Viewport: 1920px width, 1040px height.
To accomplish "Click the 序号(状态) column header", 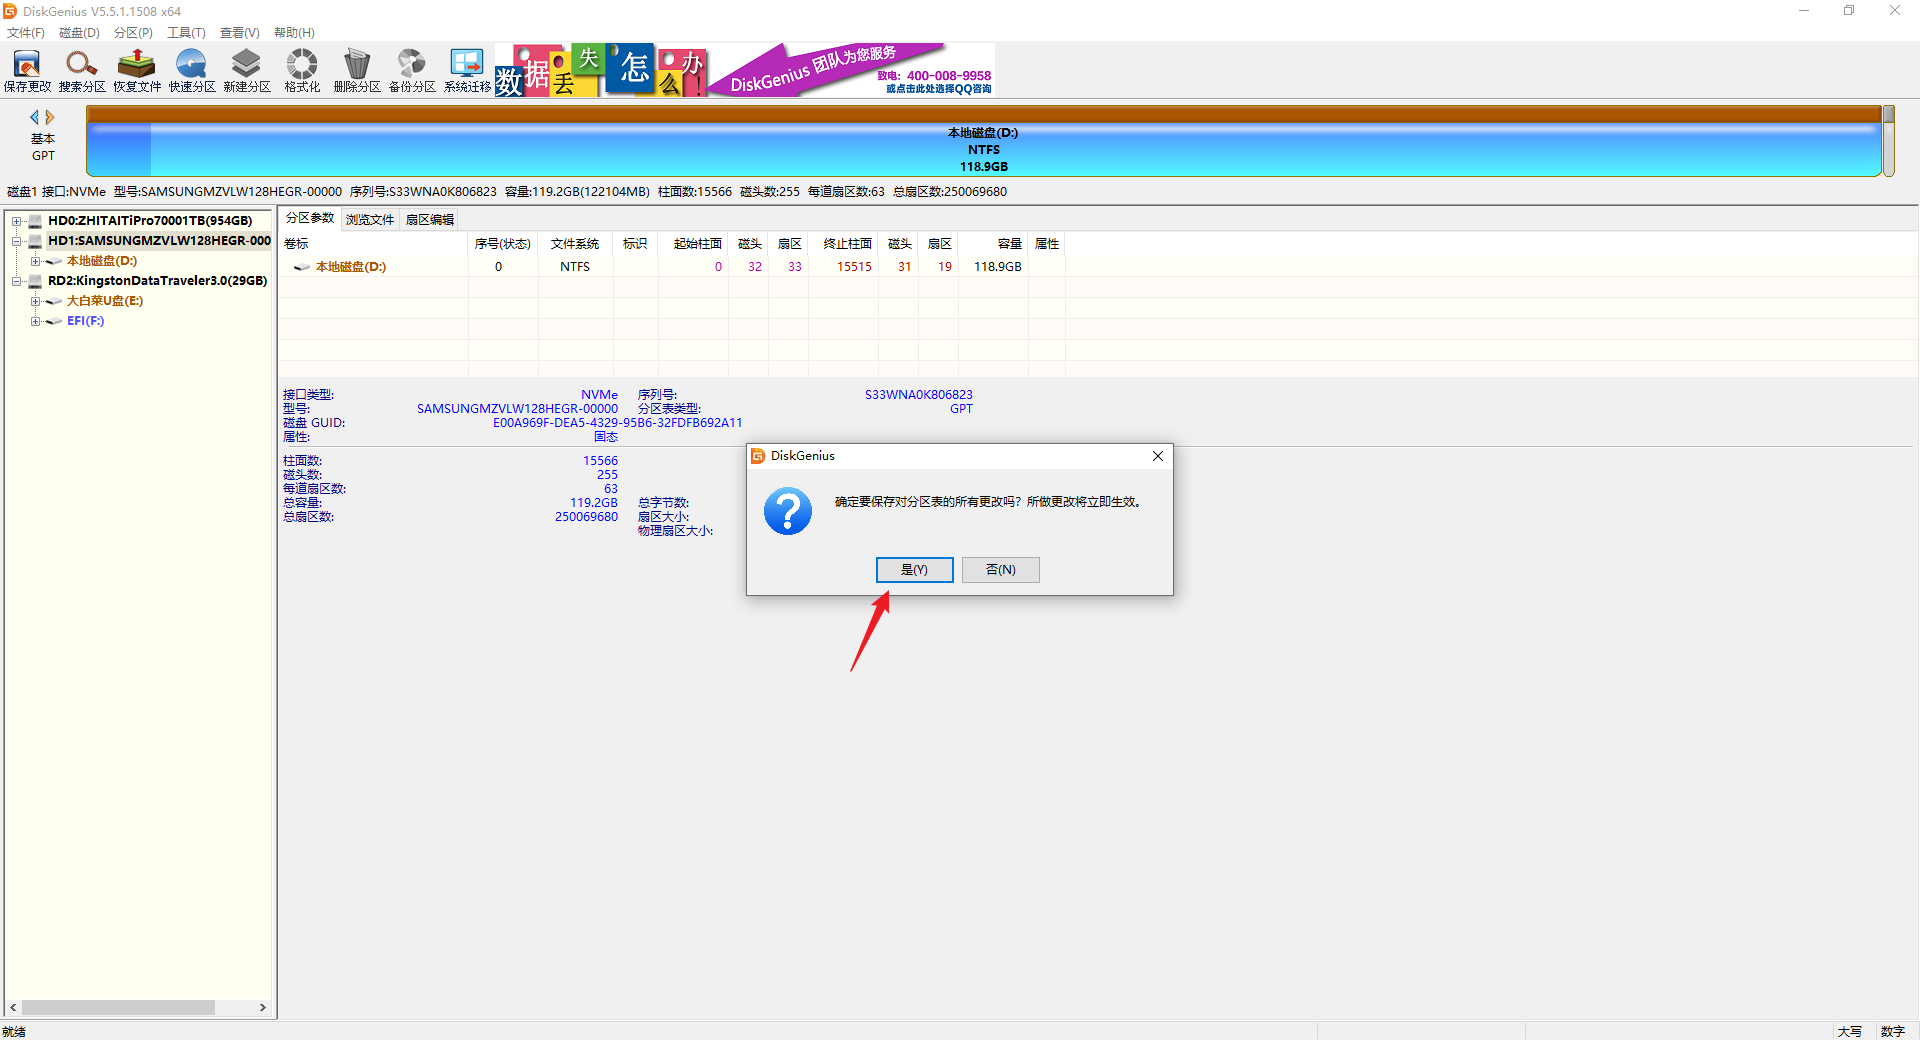I will click(x=502, y=244).
